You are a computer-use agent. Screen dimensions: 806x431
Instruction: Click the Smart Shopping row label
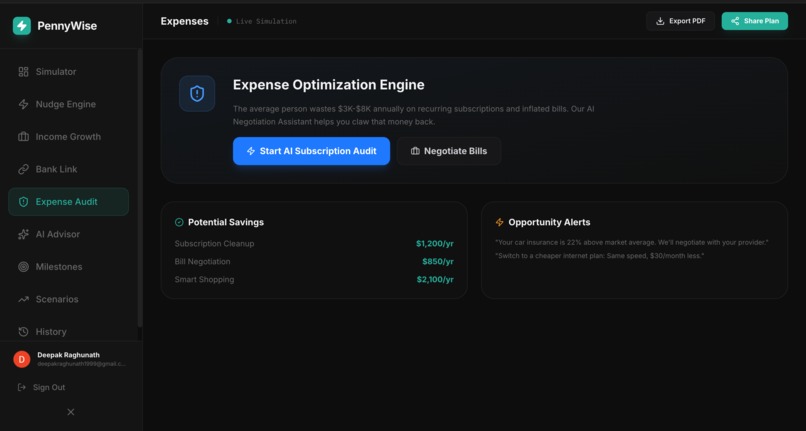point(204,280)
